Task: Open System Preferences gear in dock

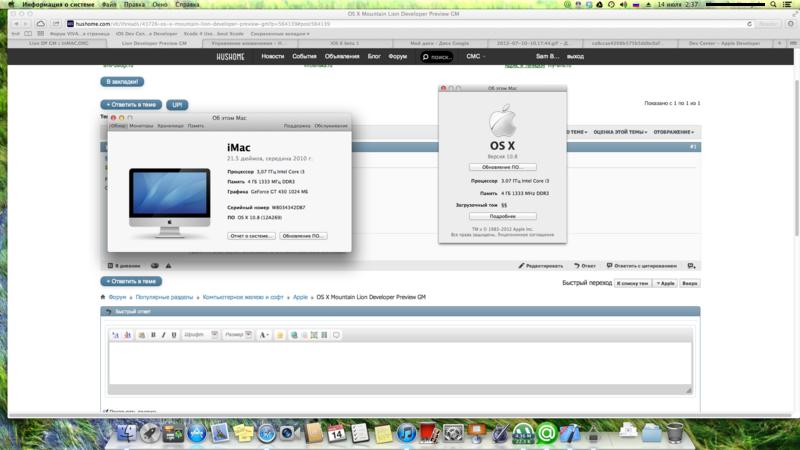Action: click(x=453, y=433)
